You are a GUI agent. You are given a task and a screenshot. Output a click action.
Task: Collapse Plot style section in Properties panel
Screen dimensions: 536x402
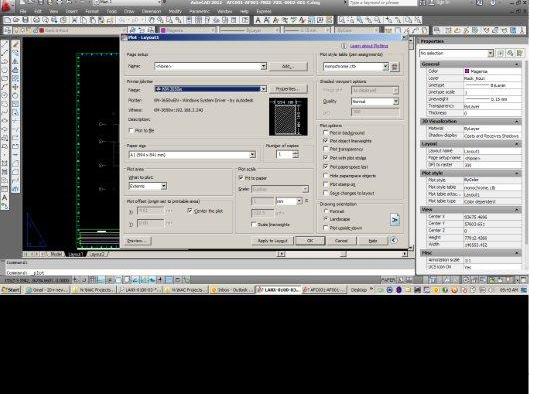[517, 173]
